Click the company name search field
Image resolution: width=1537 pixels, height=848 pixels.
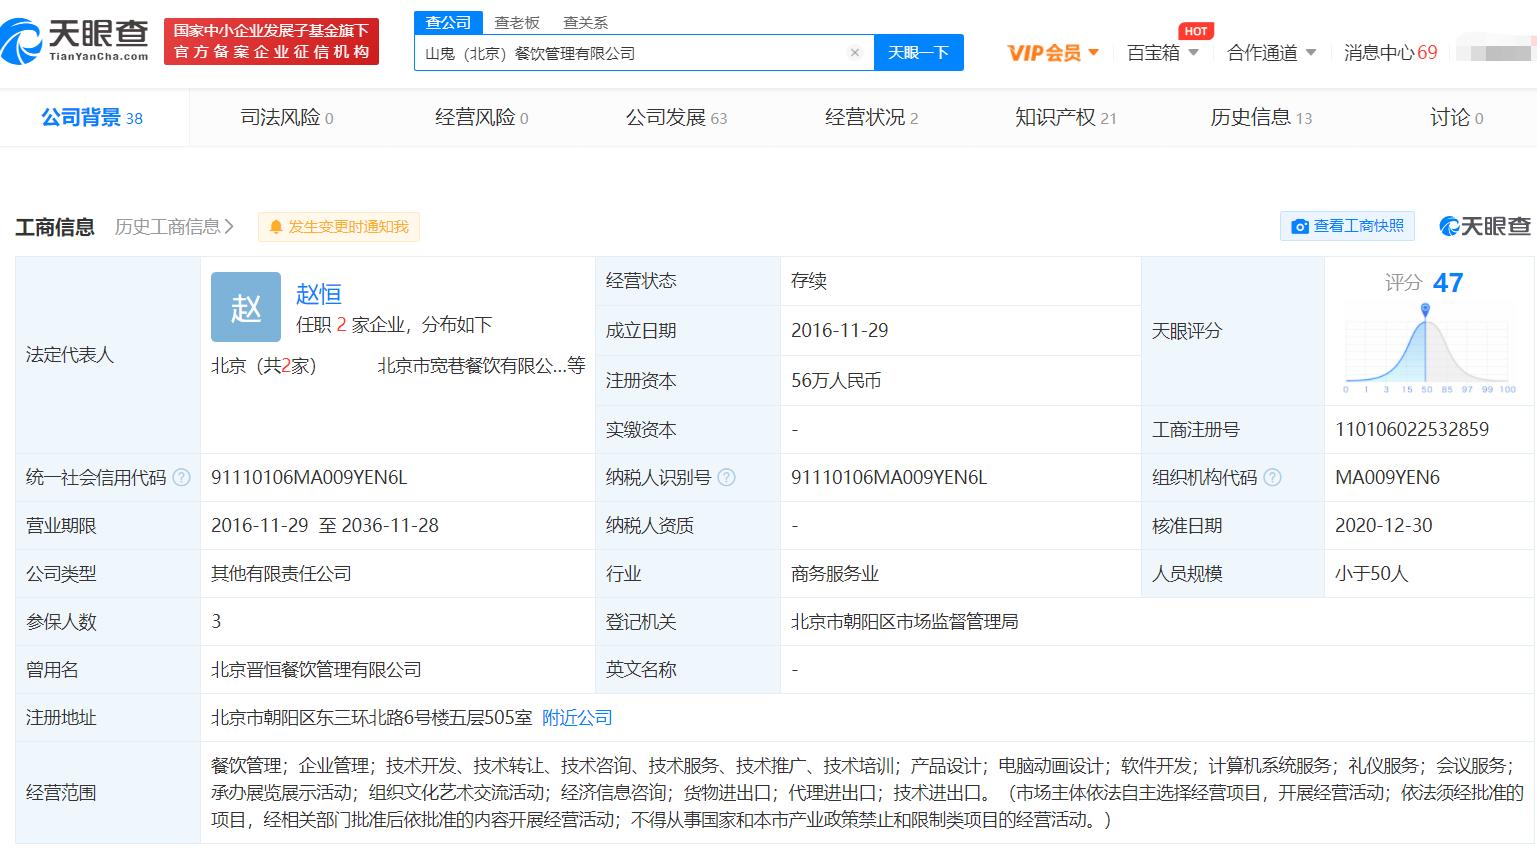click(630, 53)
